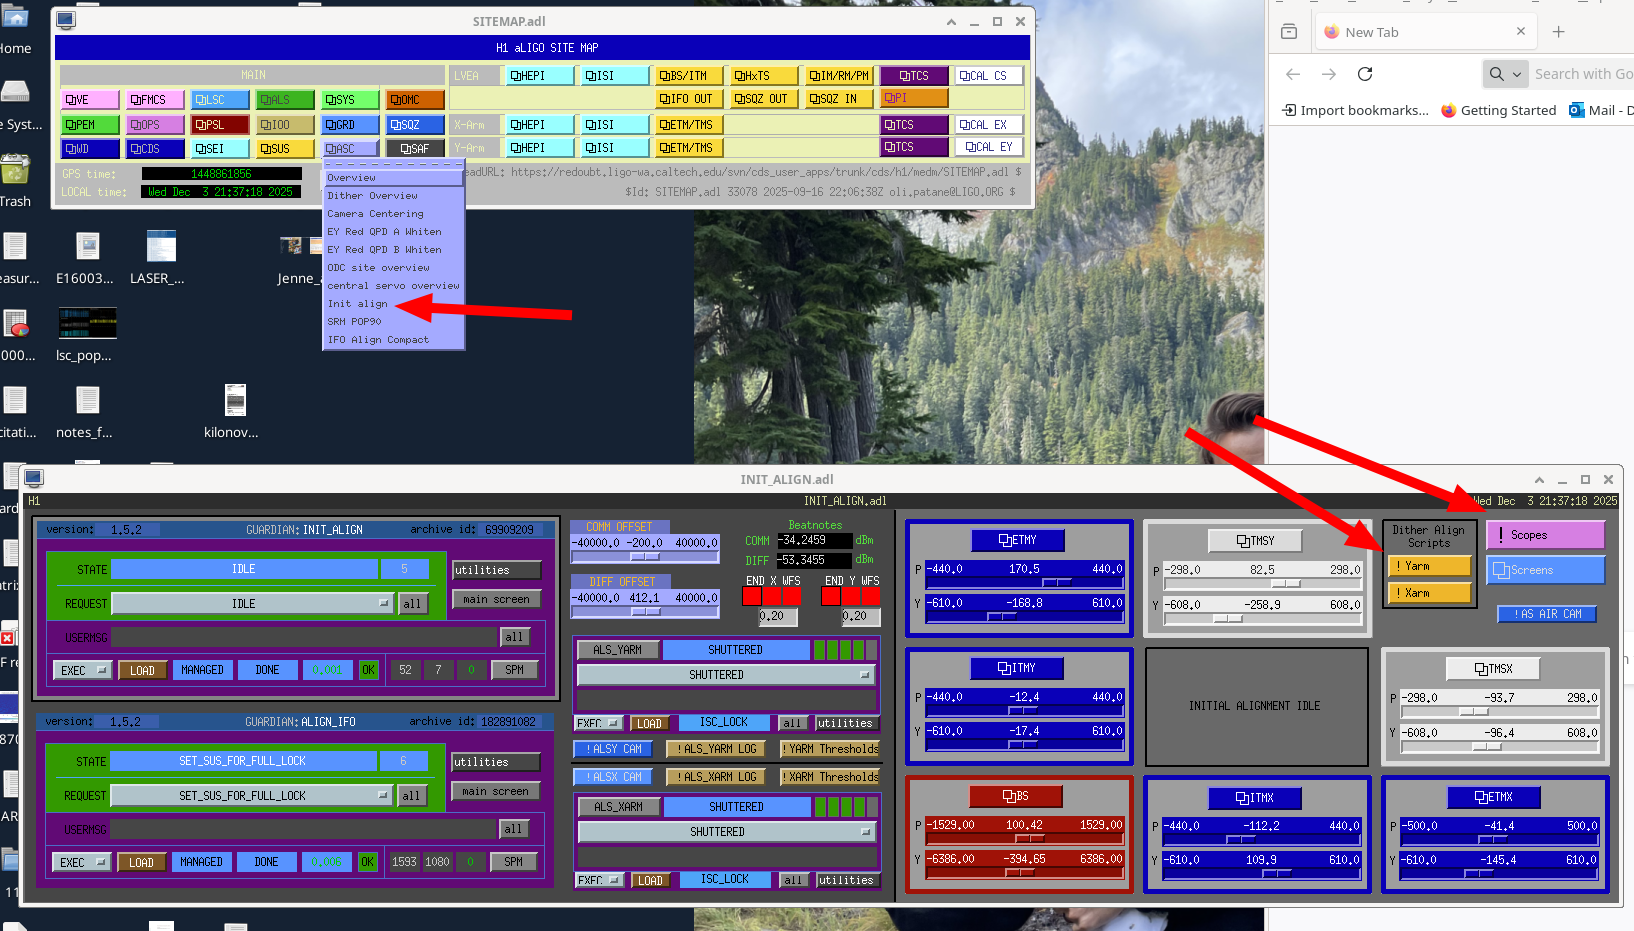Viewport: 1634px width, 931px height.
Task: Choose Camera Centering in the ASC menu
Action: 376,214
